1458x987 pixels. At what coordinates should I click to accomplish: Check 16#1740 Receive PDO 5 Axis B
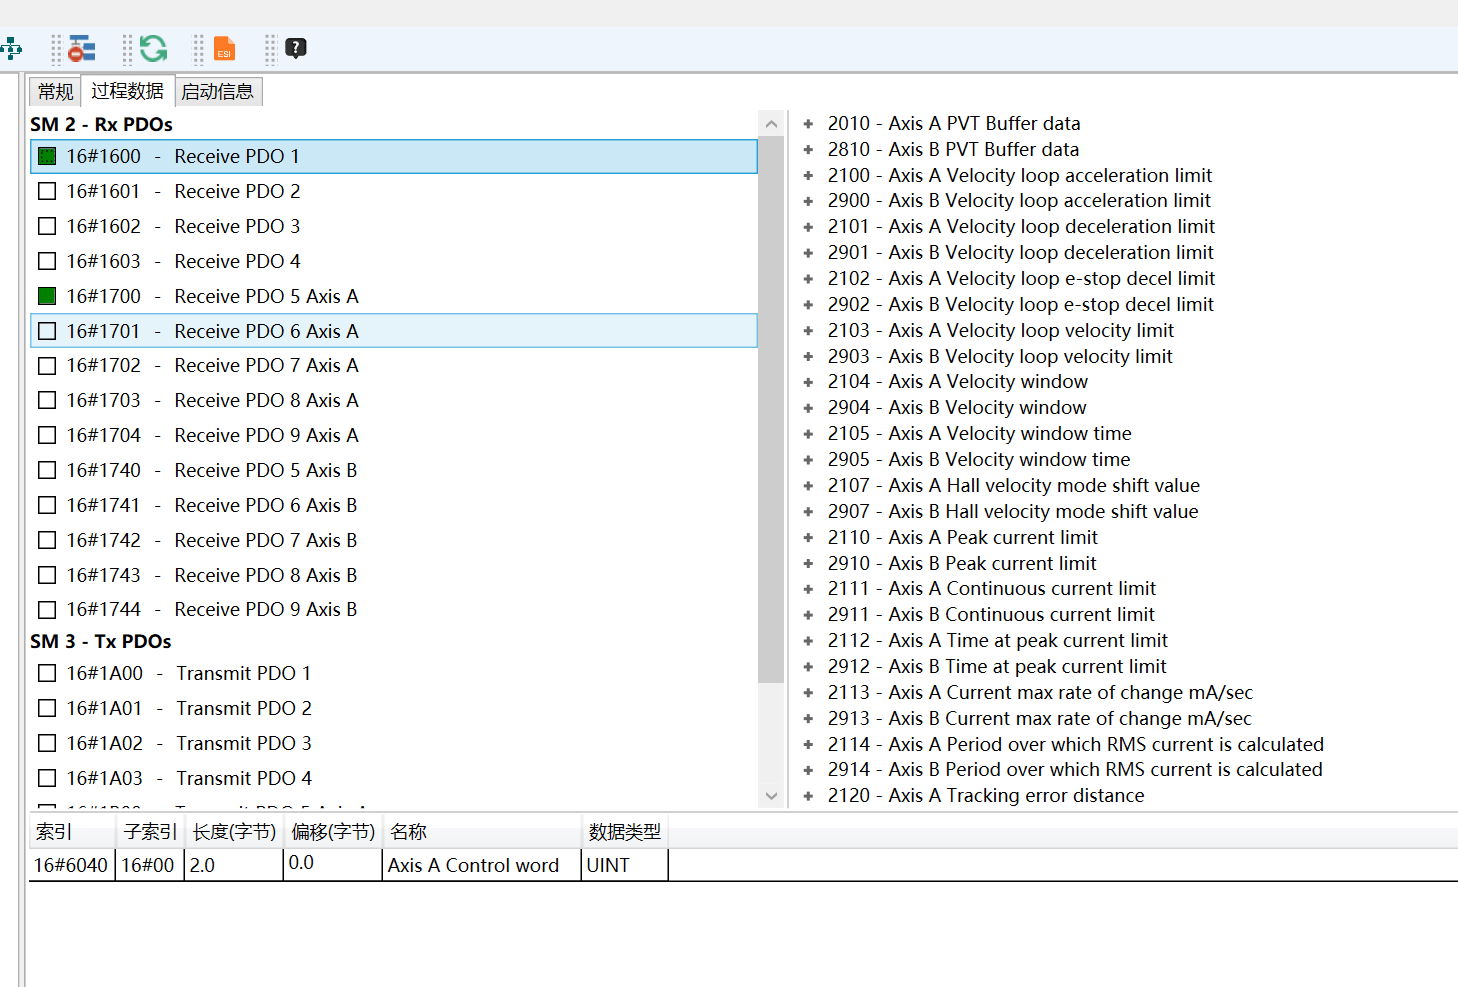(47, 470)
